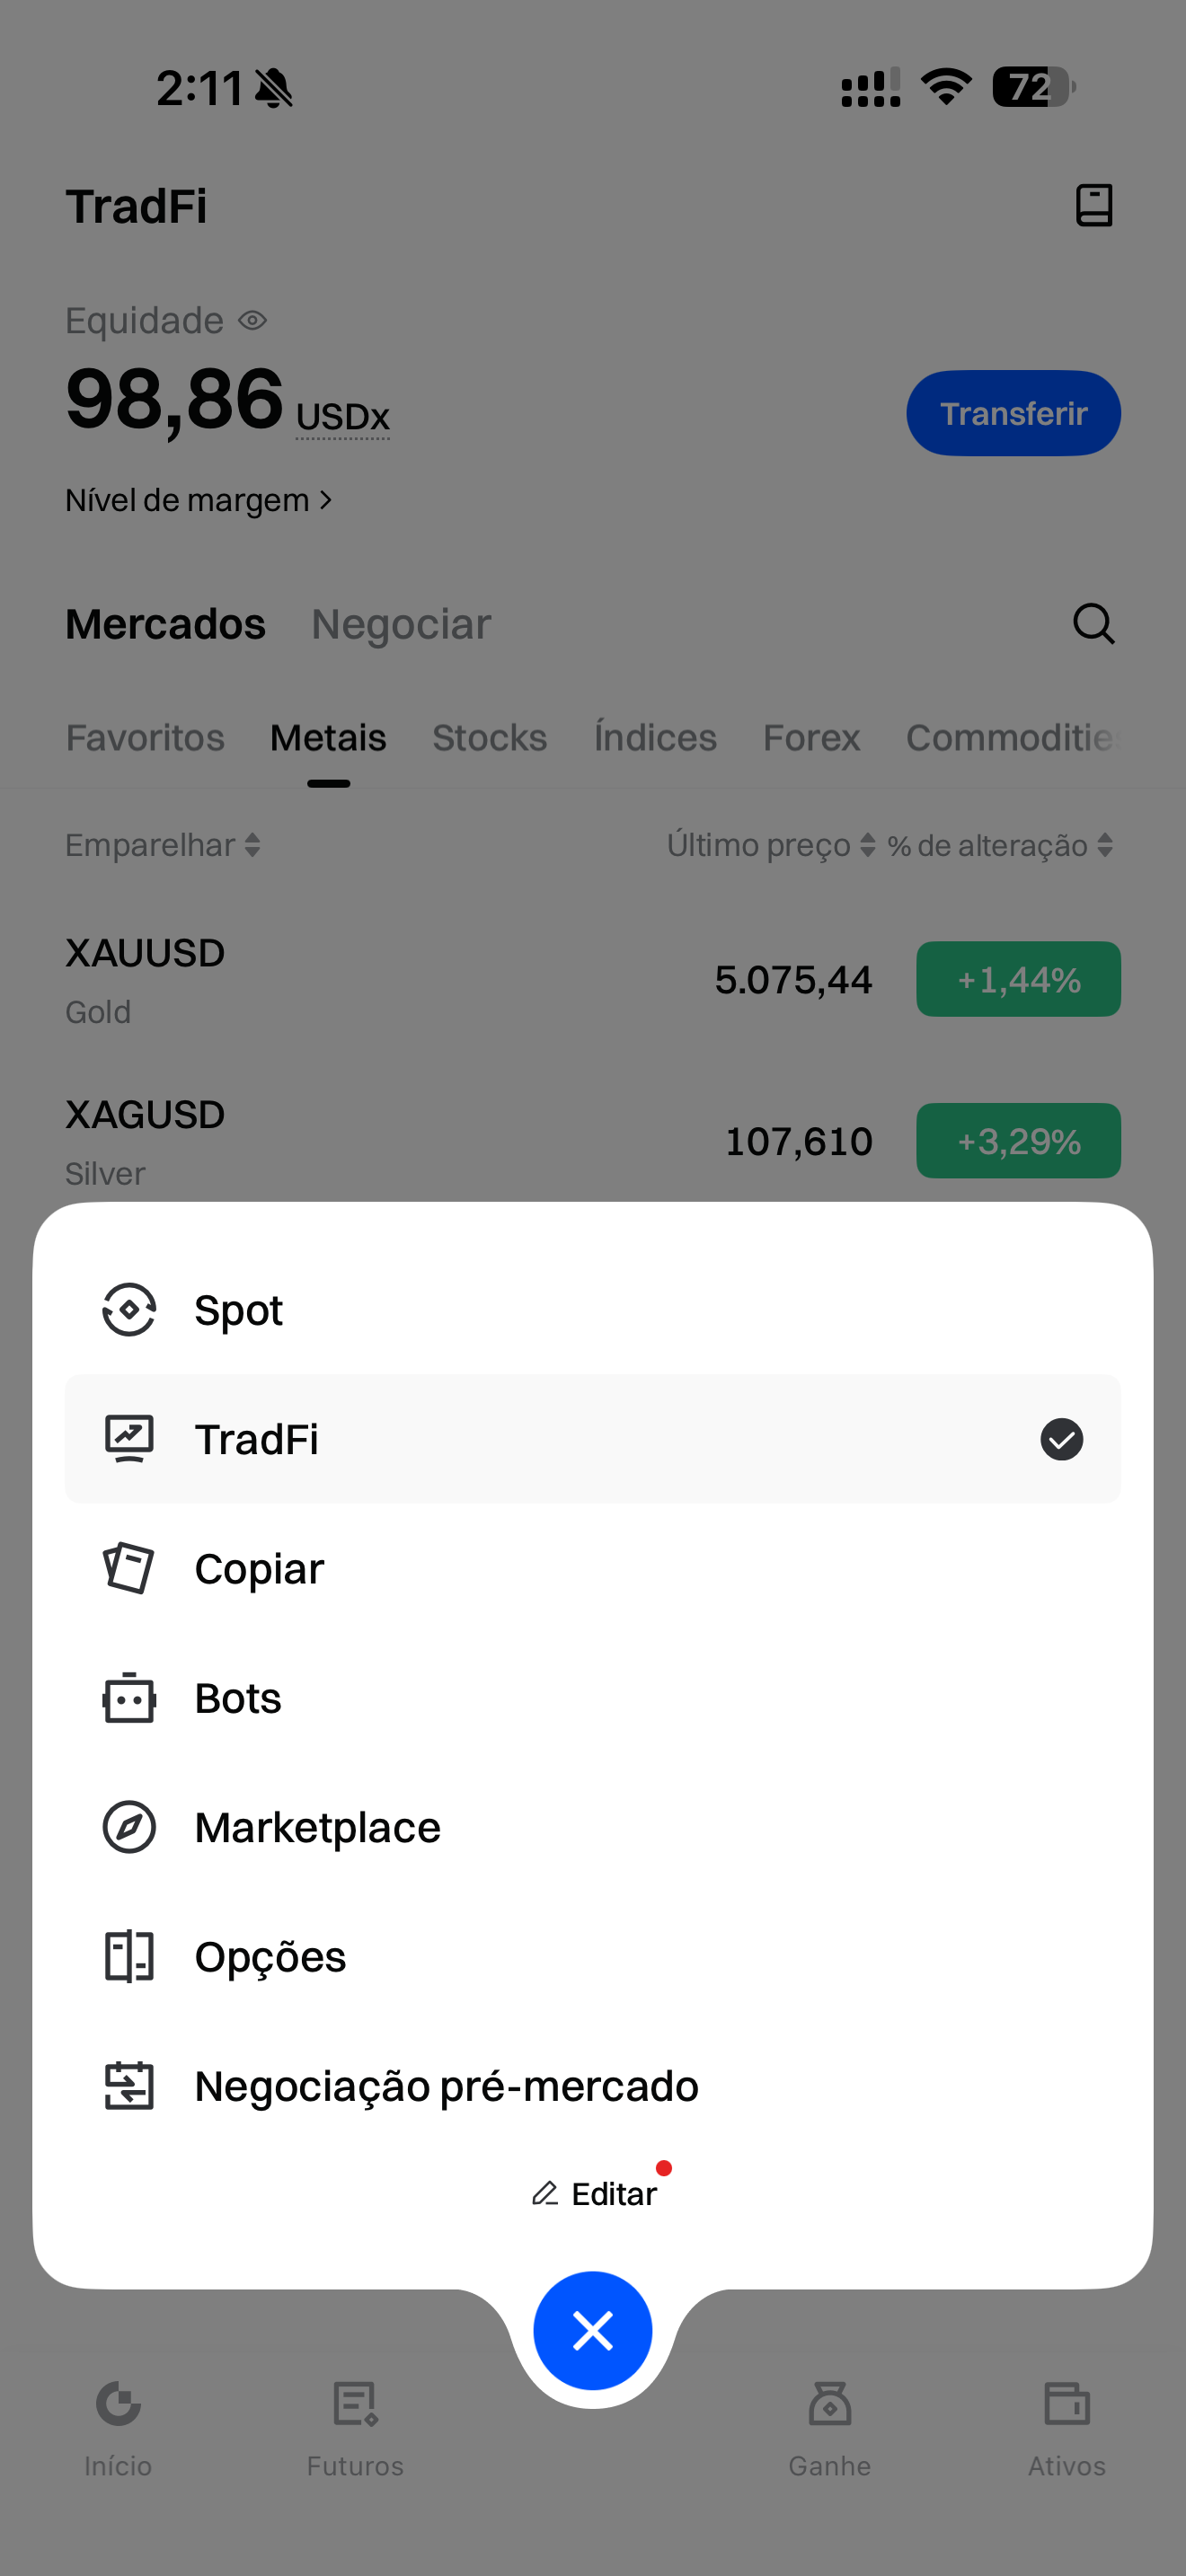Sort by % de alteração

click(x=1000, y=846)
